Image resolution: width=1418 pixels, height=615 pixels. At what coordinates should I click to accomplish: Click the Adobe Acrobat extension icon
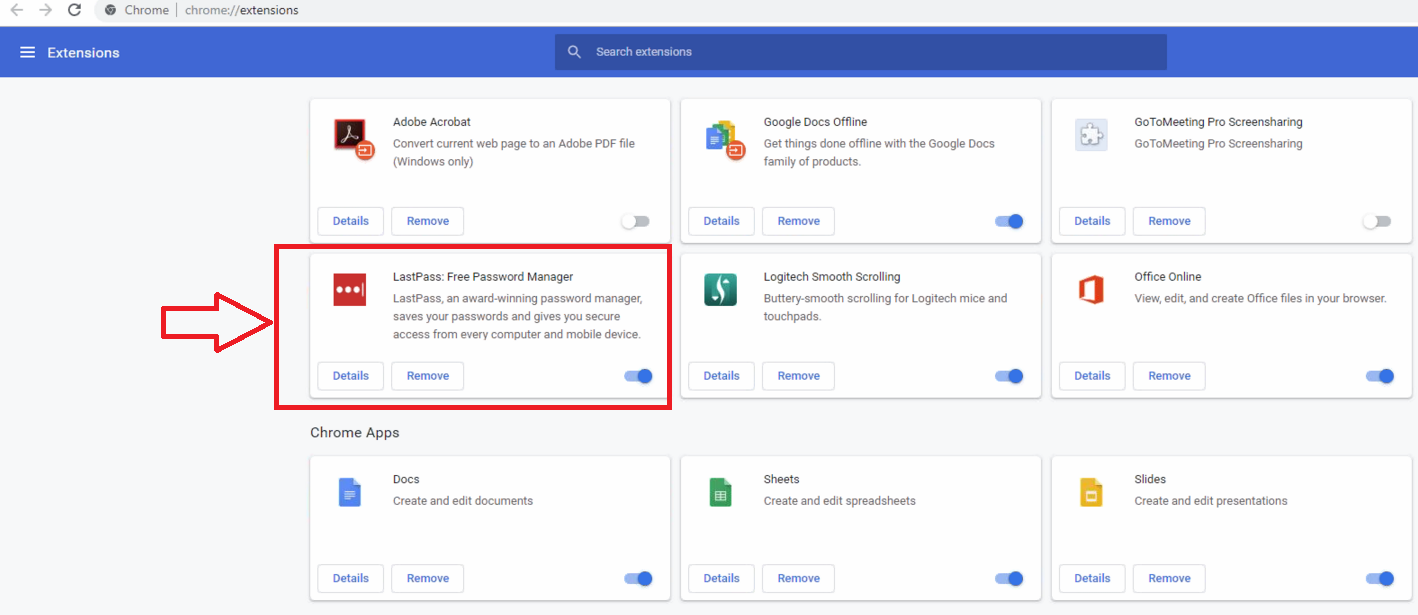coord(353,138)
